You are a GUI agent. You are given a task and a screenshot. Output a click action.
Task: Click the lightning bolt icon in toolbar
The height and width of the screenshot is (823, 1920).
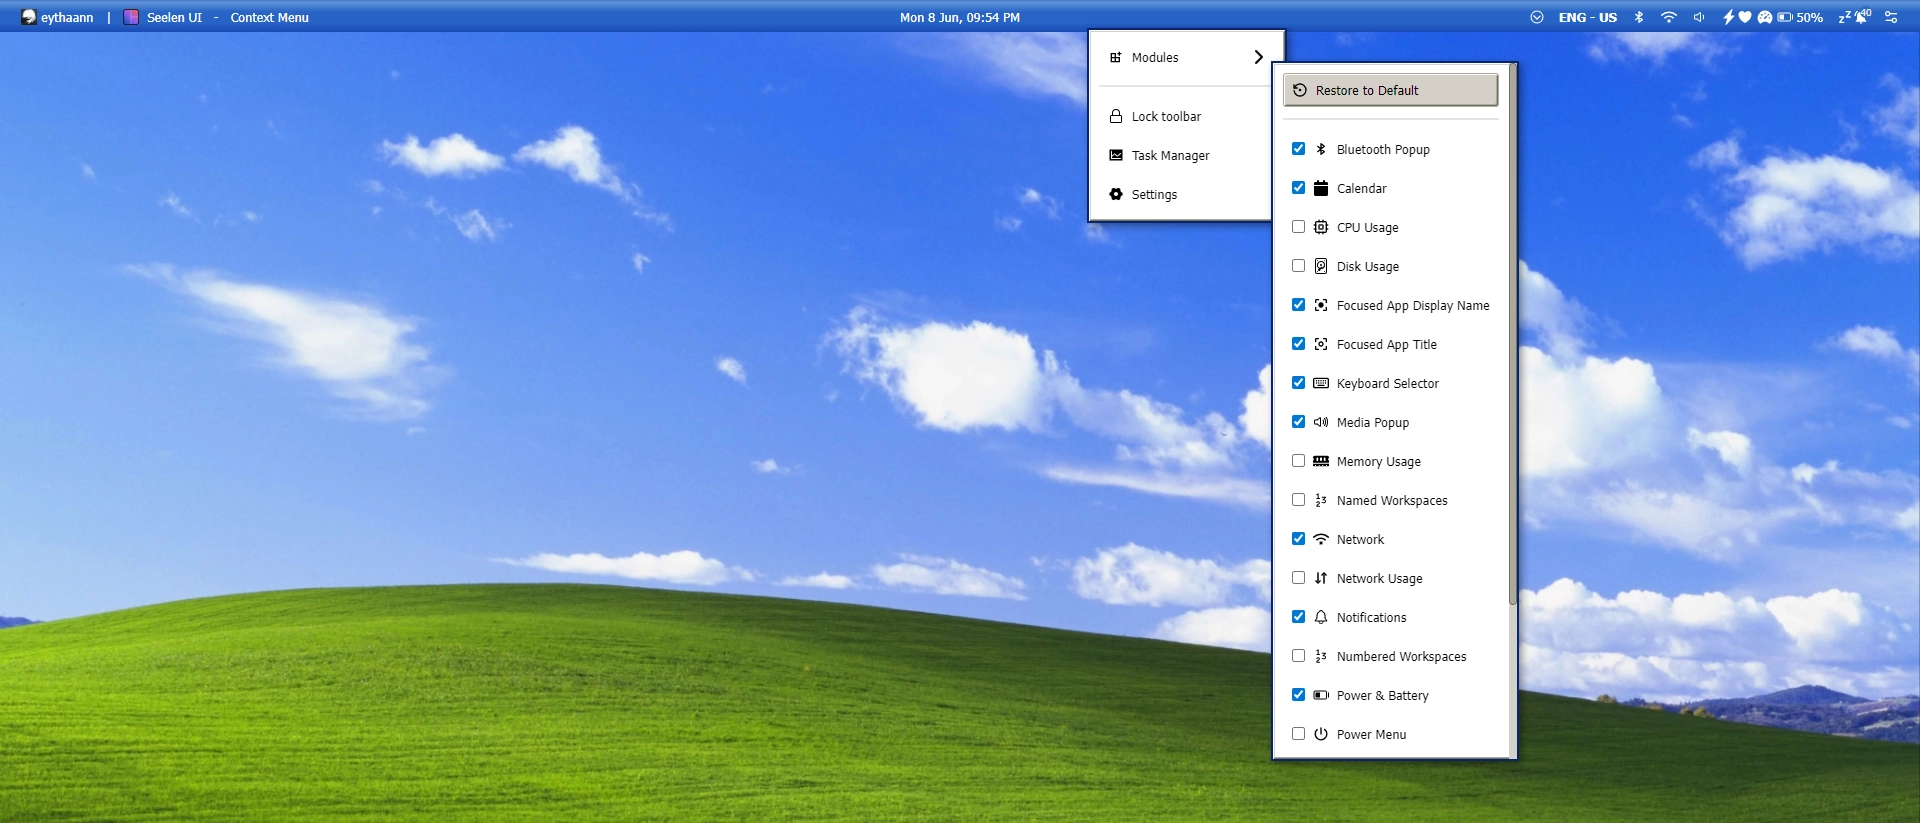[x=1728, y=17]
